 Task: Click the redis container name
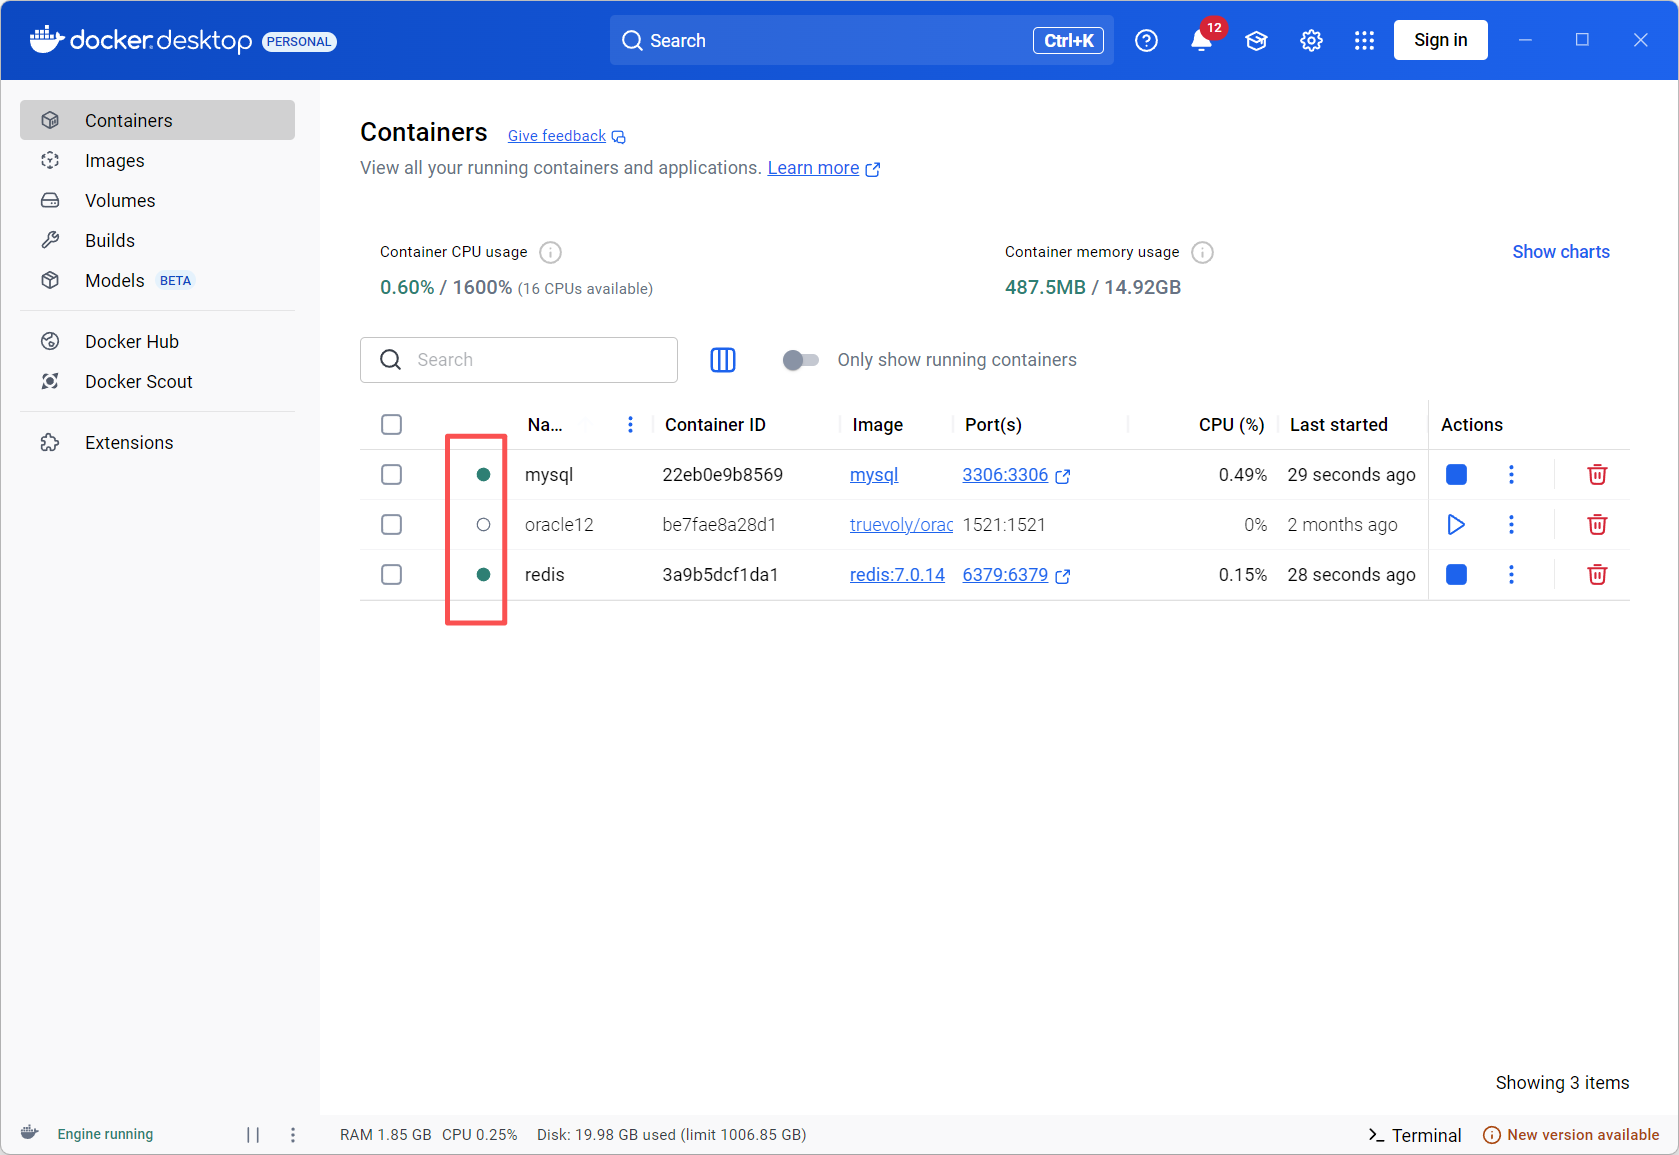[x=544, y=575]
